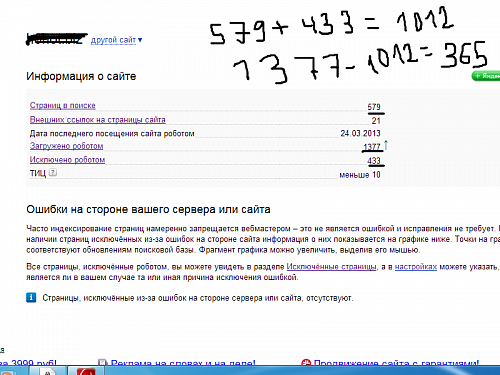Viewport: 500px width, 375px height.
Task: Open the 'Загружено роботом' link
Action: (66, 146)
